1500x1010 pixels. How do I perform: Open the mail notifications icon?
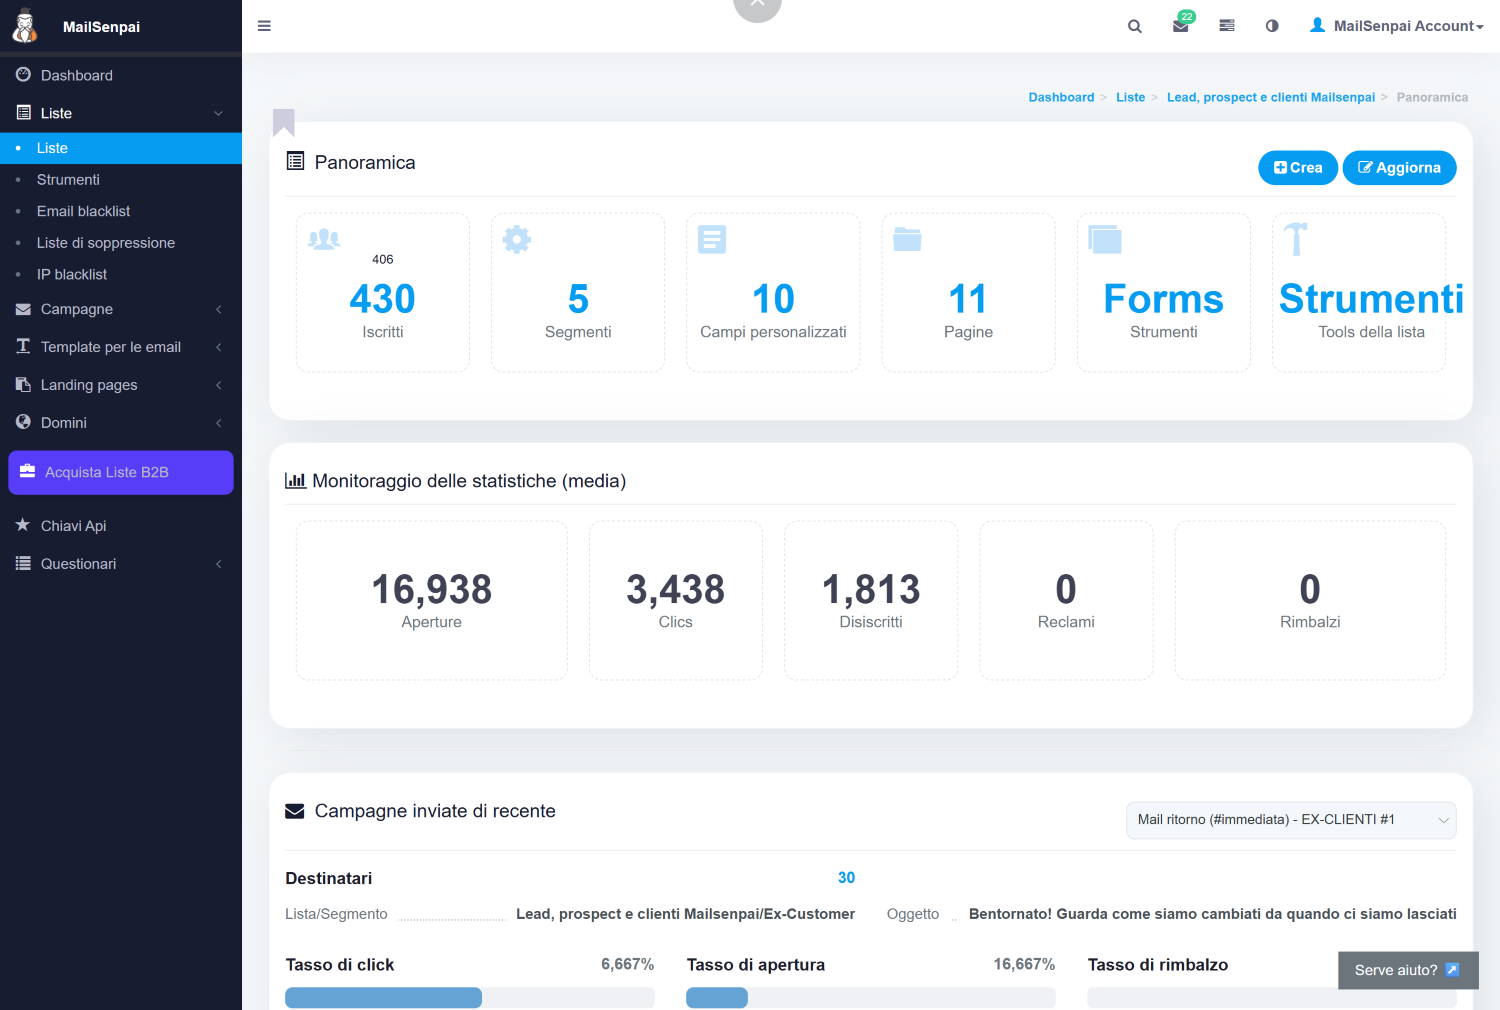coord(1181,26)
